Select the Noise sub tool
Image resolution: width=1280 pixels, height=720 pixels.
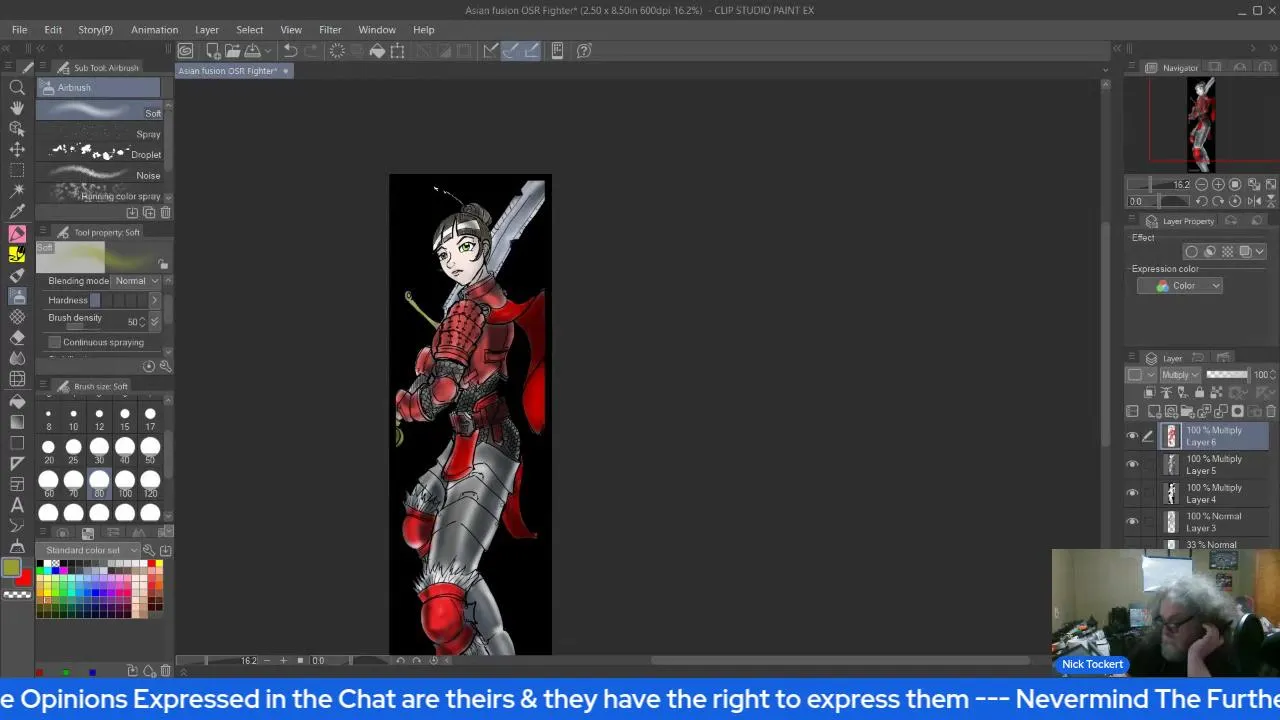pos(99,175)
